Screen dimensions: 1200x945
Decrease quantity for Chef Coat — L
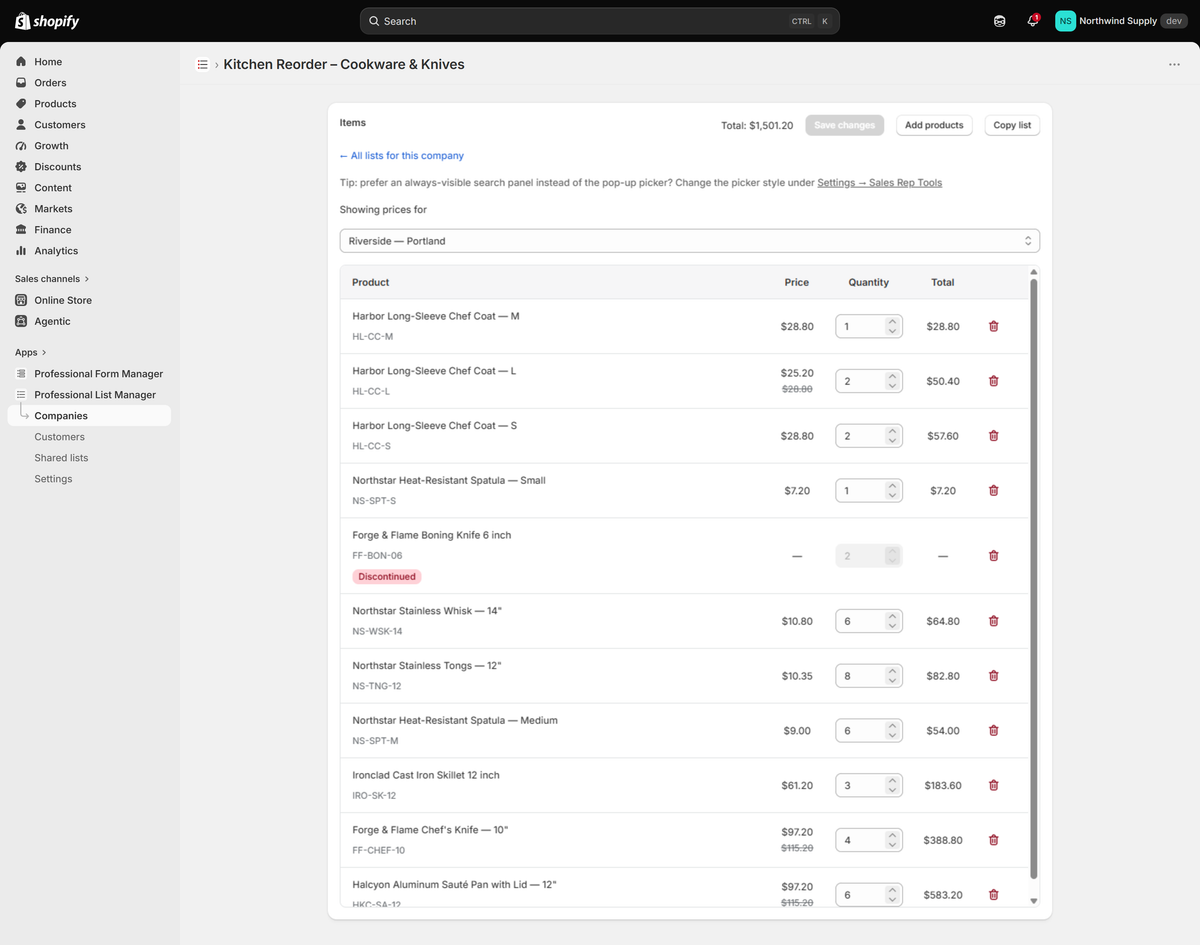892,386
